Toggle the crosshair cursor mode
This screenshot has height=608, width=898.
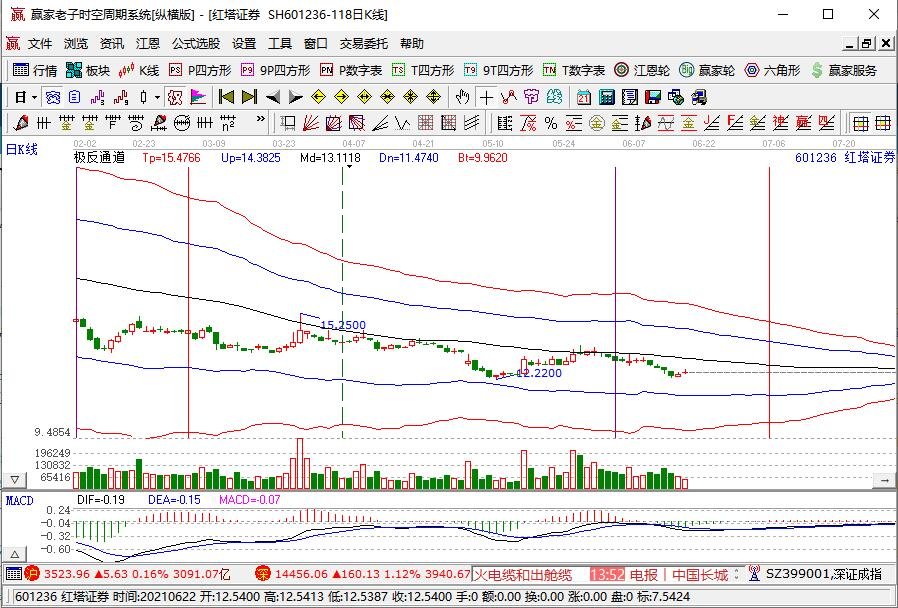coord(486,97)
